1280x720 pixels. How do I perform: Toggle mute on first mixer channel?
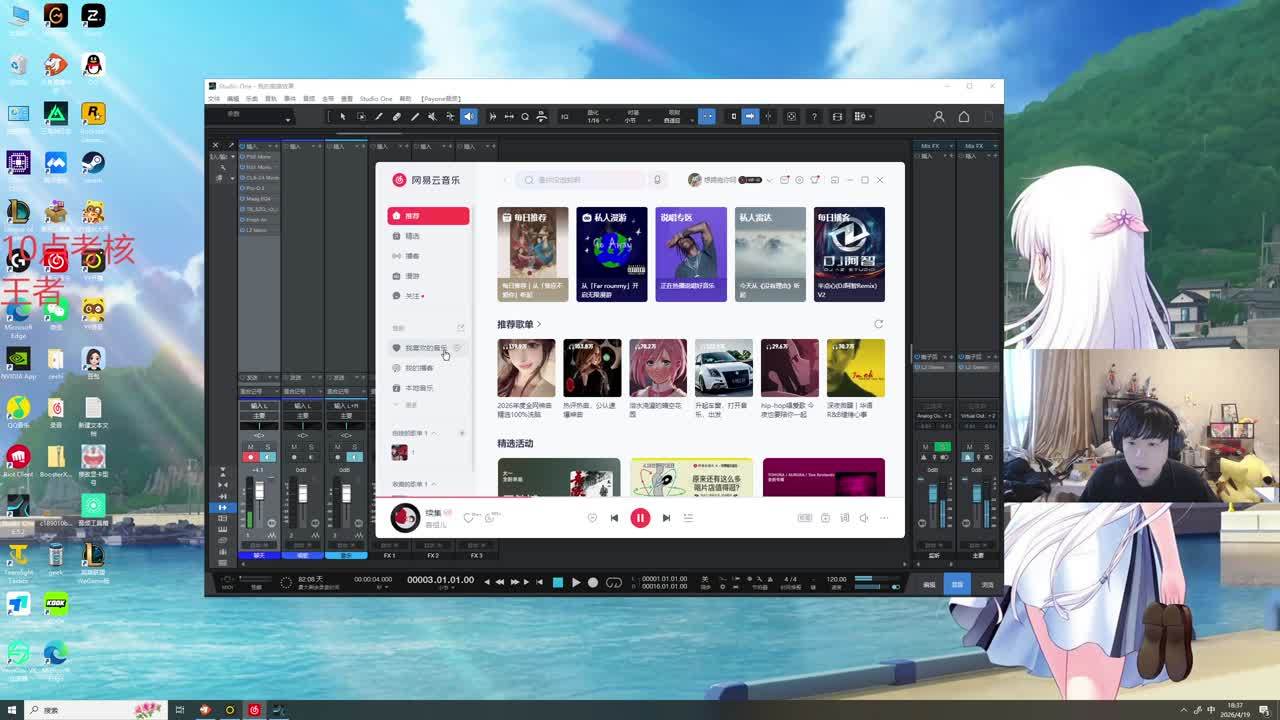[x=250, y=447]
